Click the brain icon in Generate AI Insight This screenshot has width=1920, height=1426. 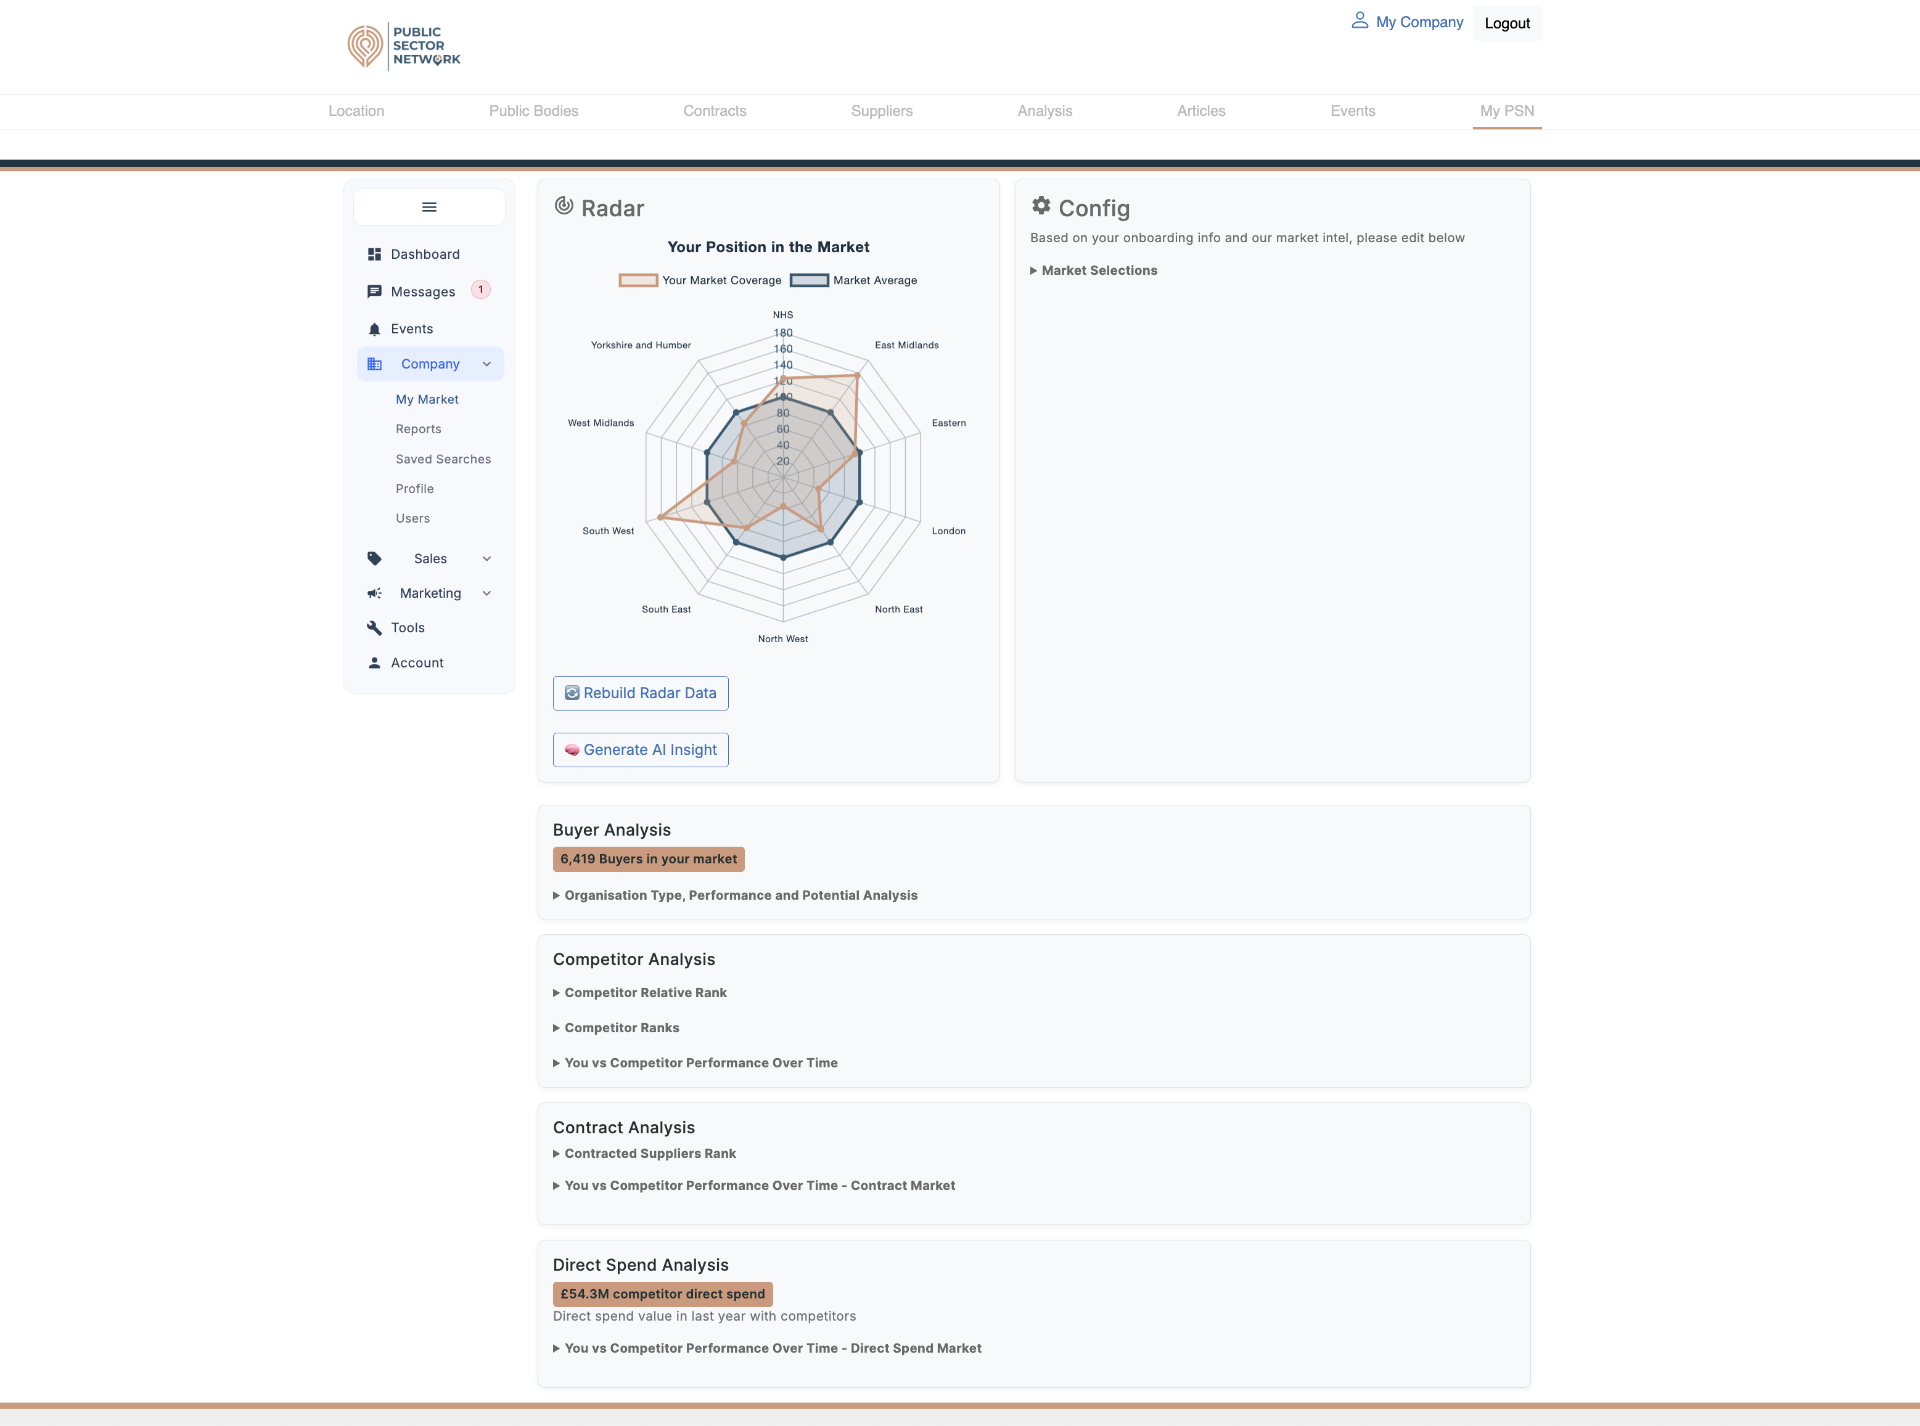pos(572,750)
